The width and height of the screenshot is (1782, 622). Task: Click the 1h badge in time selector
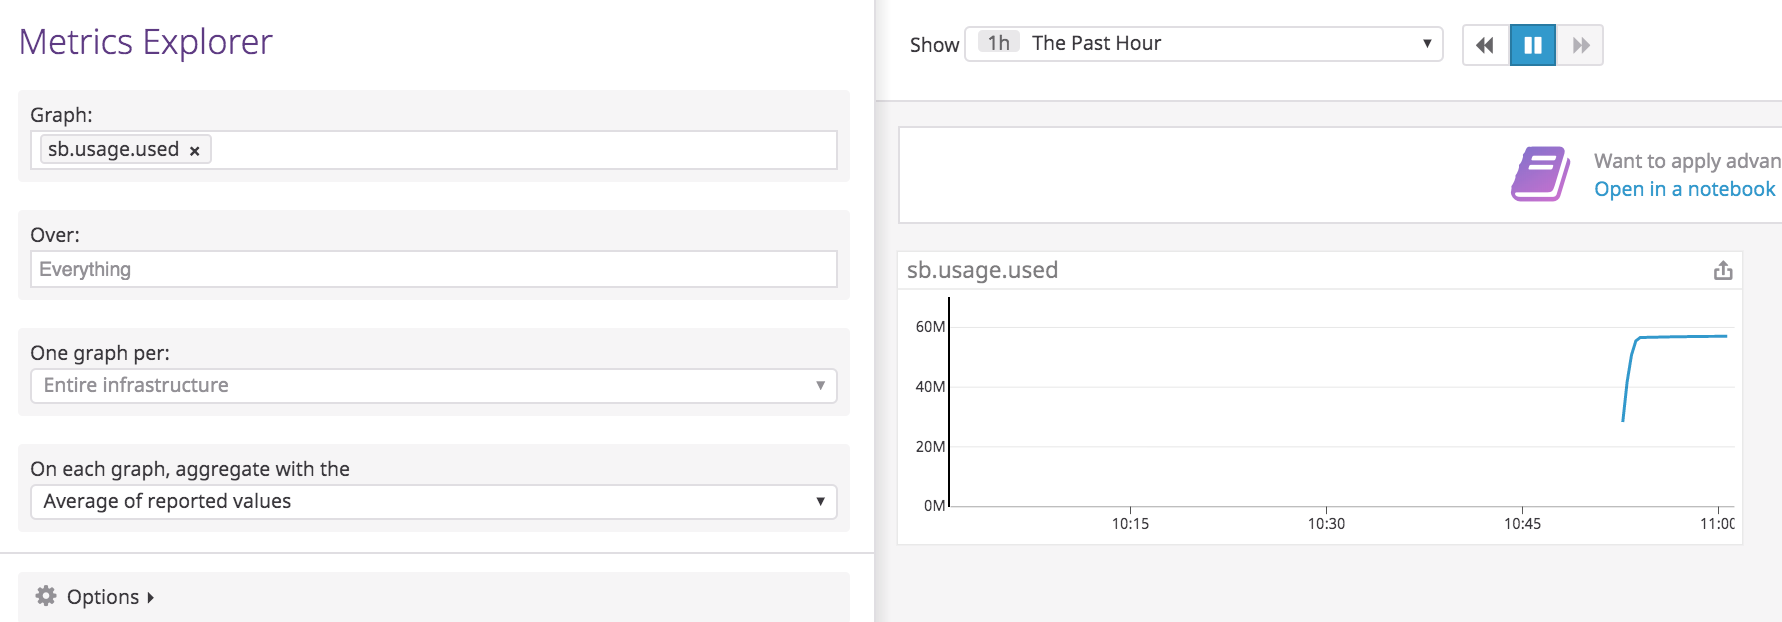click(x=998, y=43)
